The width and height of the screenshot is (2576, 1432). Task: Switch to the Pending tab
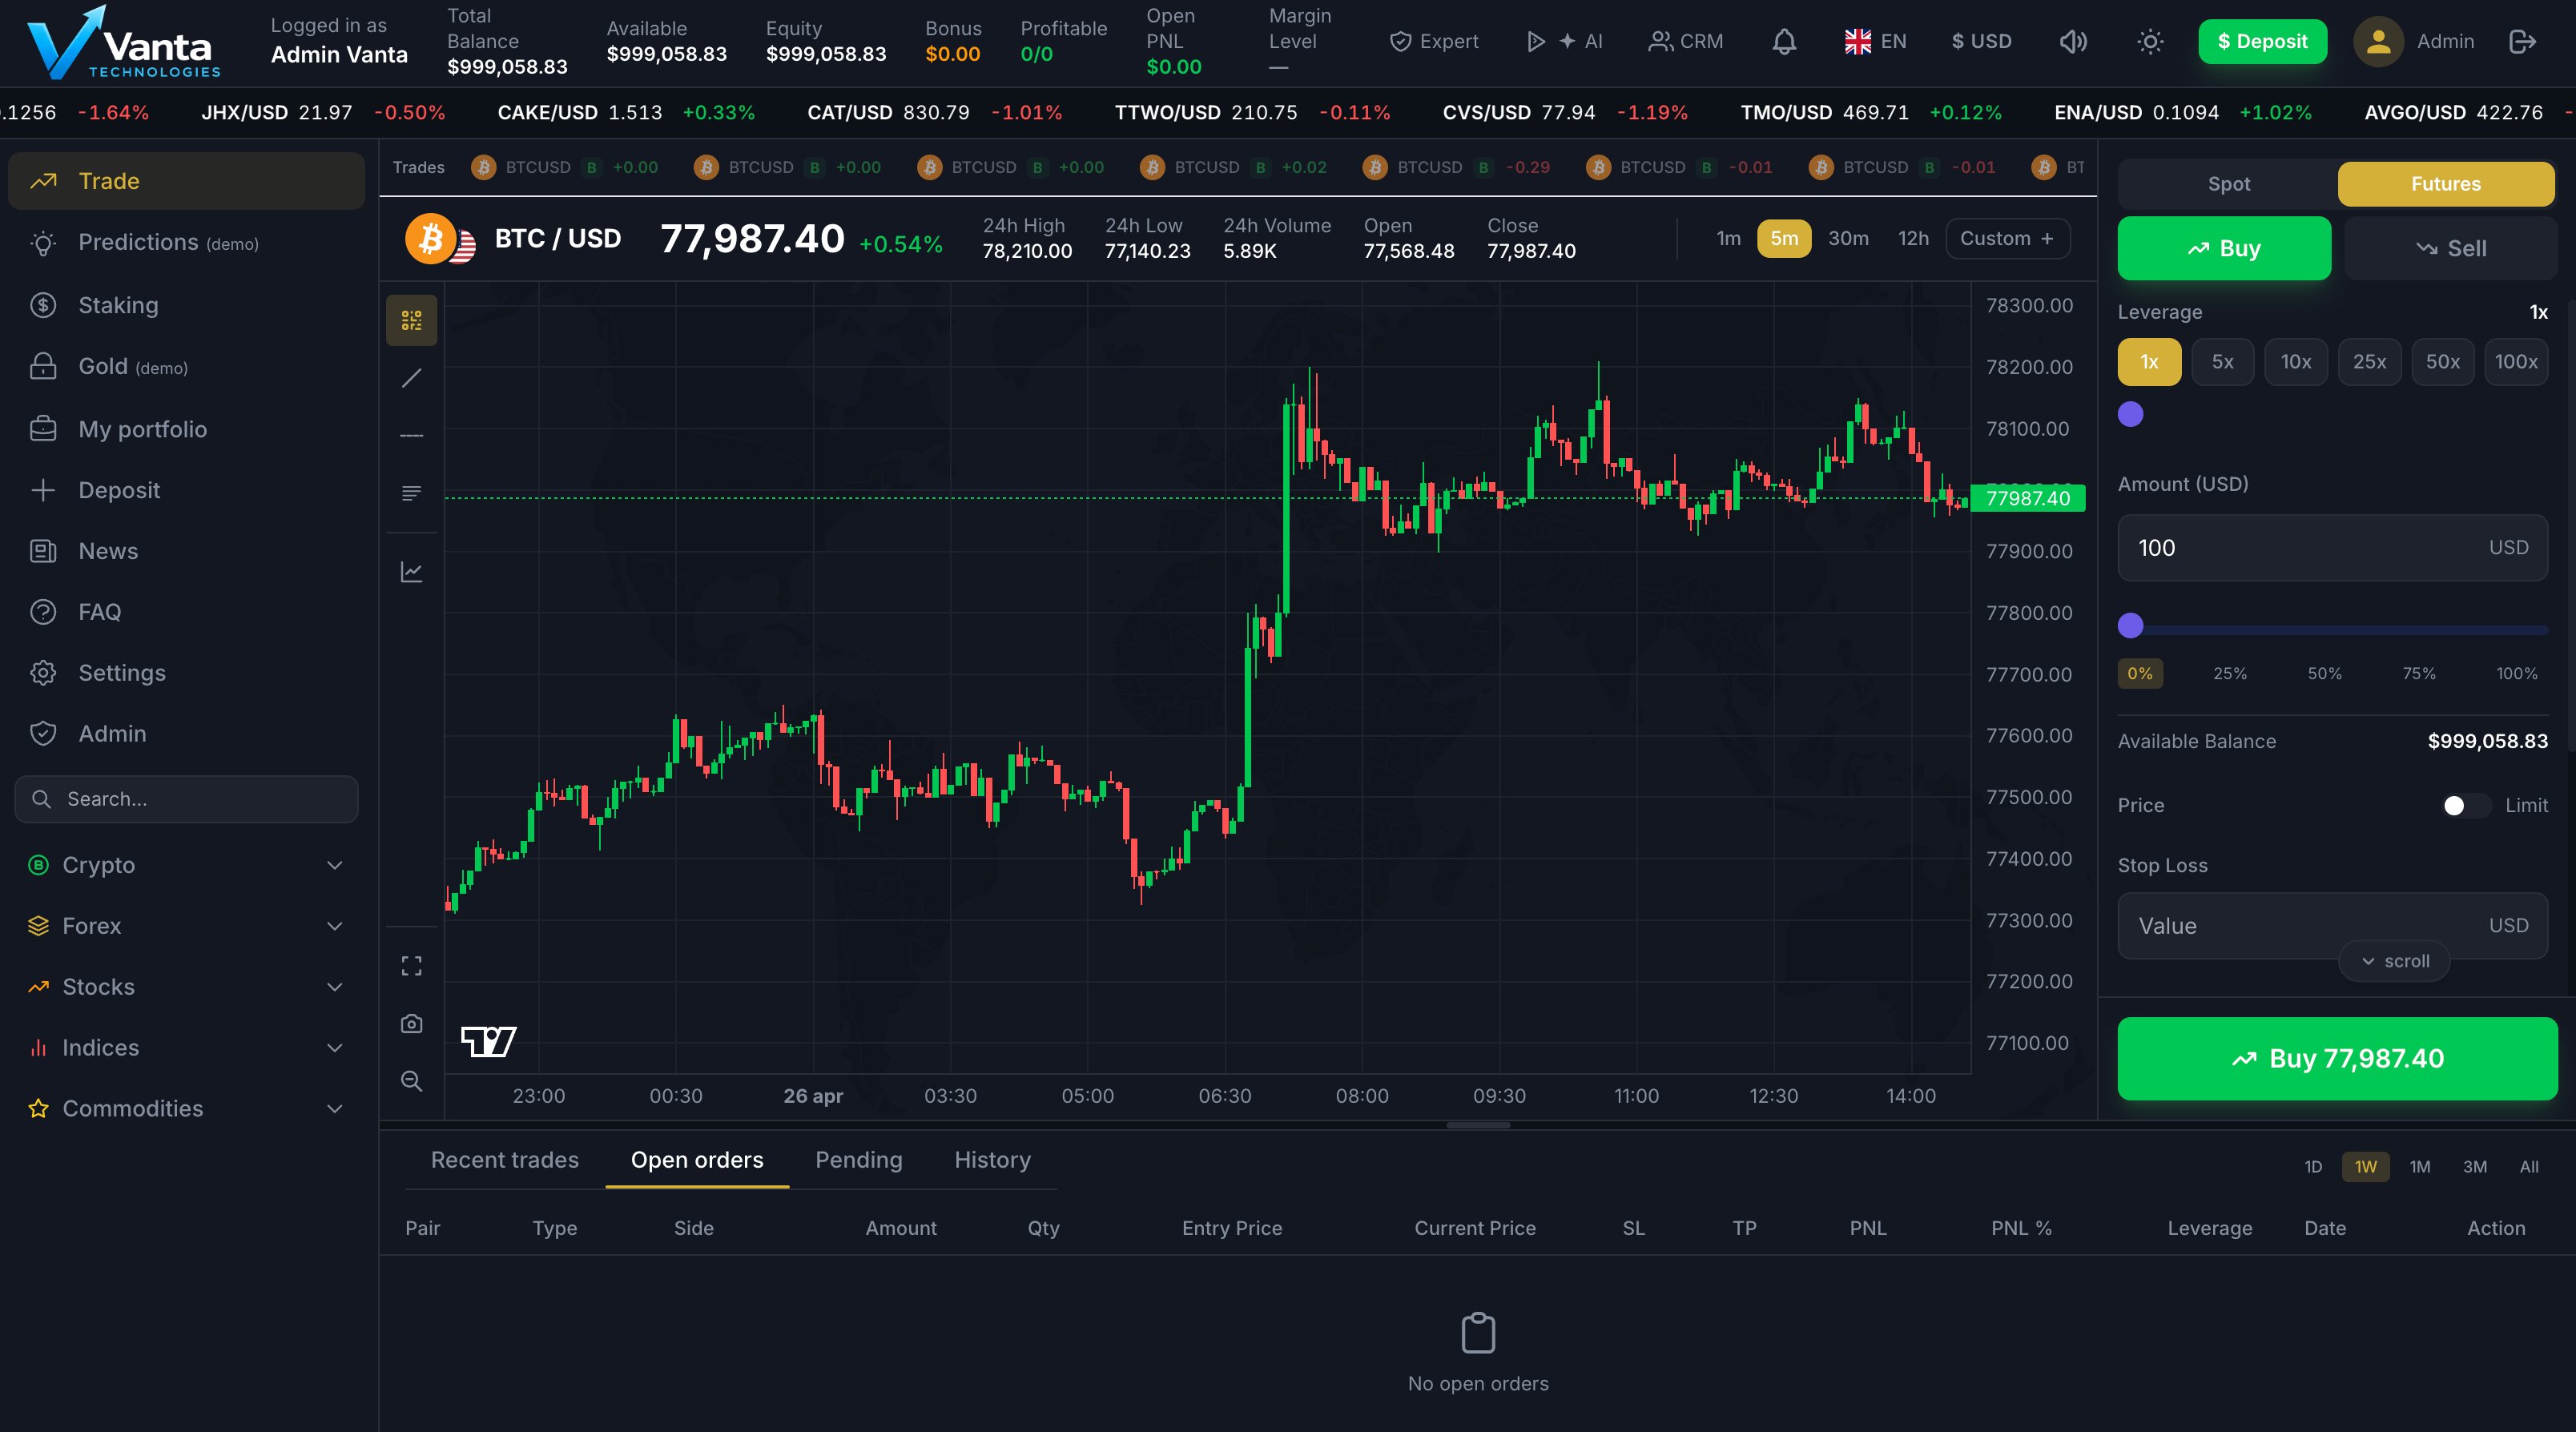point(859,1160)
